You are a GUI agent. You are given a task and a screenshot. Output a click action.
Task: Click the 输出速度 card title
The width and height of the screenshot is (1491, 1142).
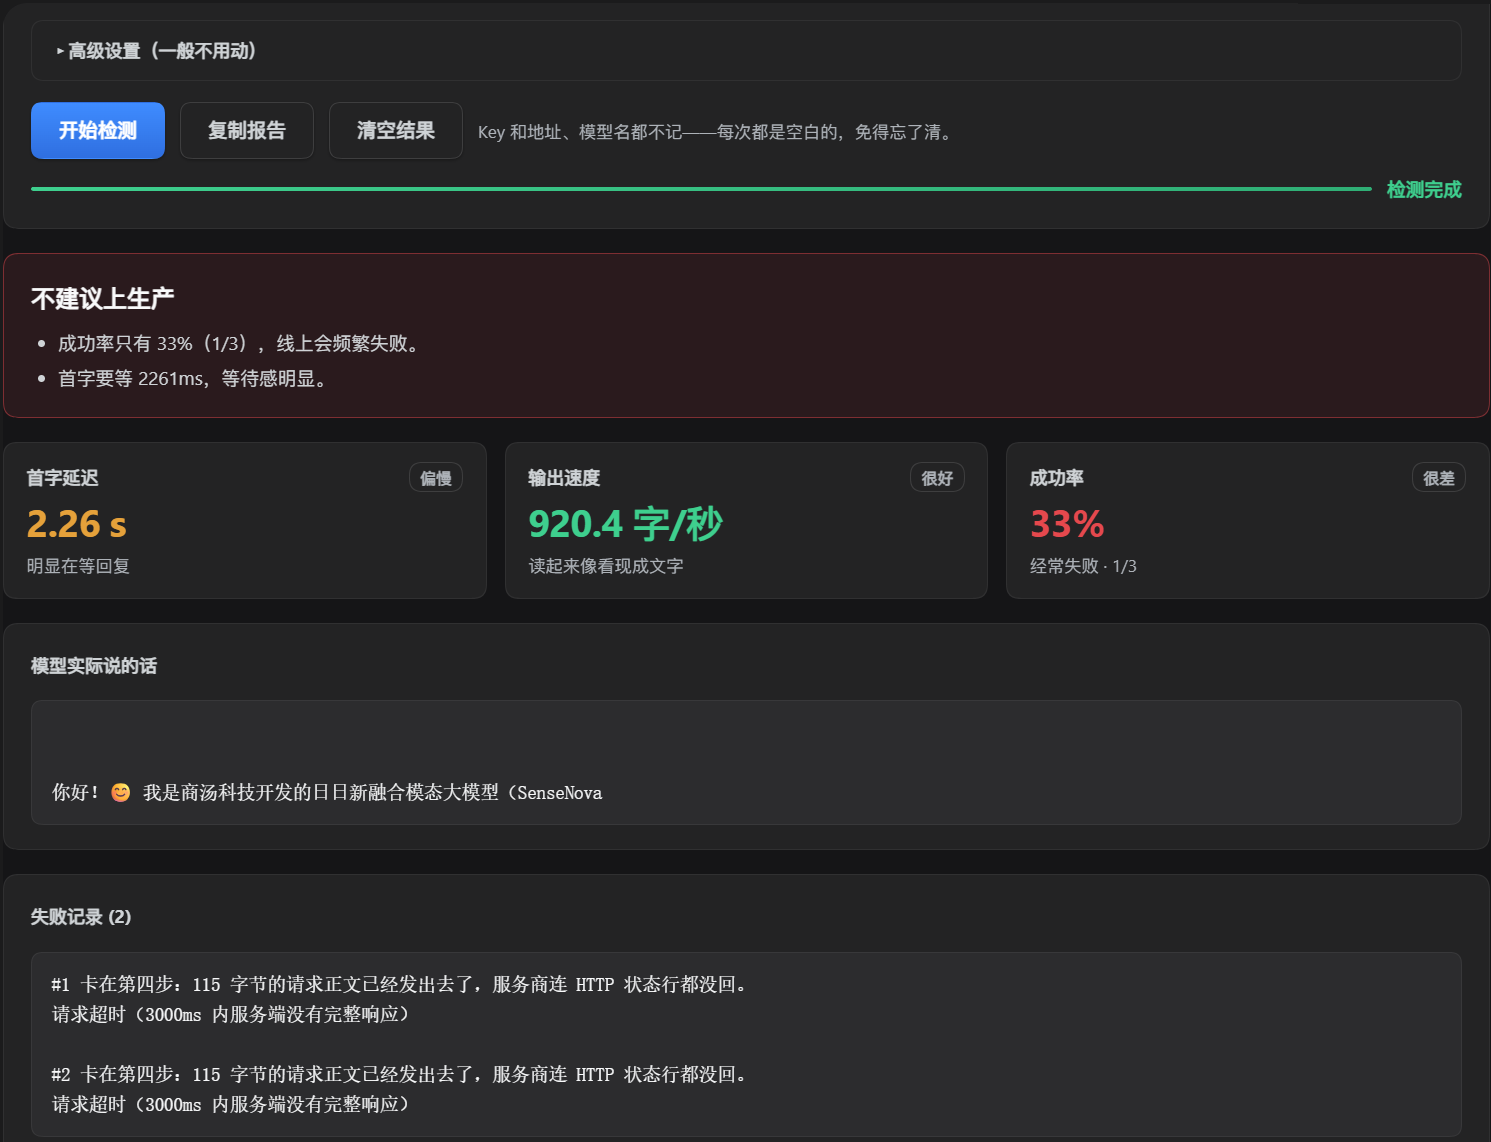564,478
